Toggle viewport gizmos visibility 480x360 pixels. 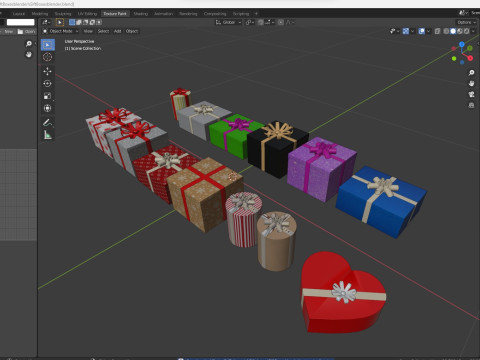[406, 31]
